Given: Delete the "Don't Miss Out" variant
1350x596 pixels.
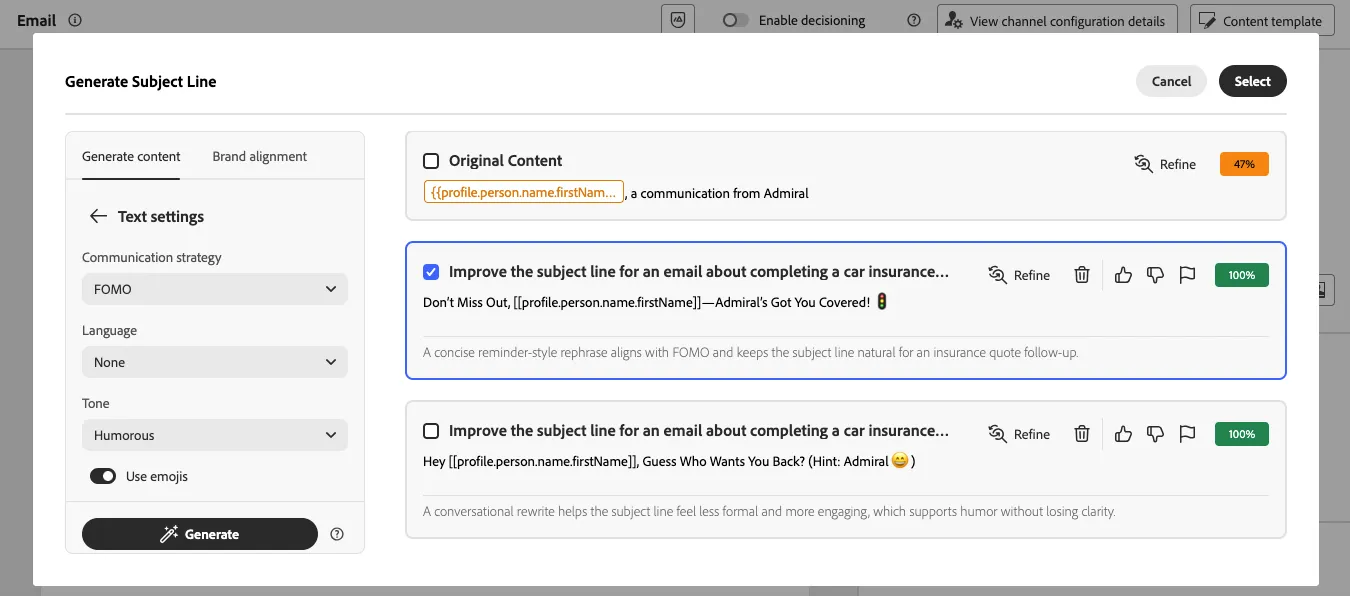Looking at the screenshot, I should tap(1081, 275).
